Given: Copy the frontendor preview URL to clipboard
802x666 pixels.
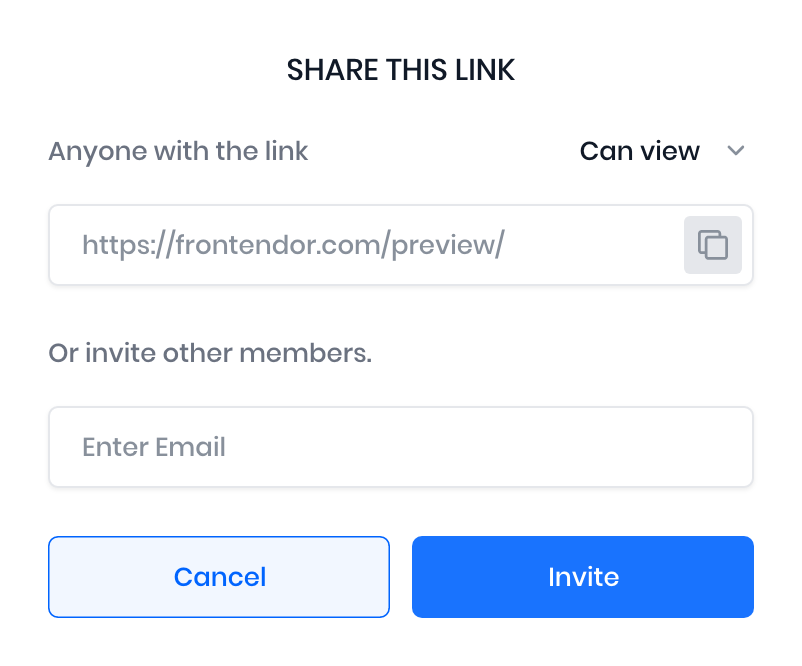Looking at the screenshot, I should pyautogui.click(x=712, y=245).
